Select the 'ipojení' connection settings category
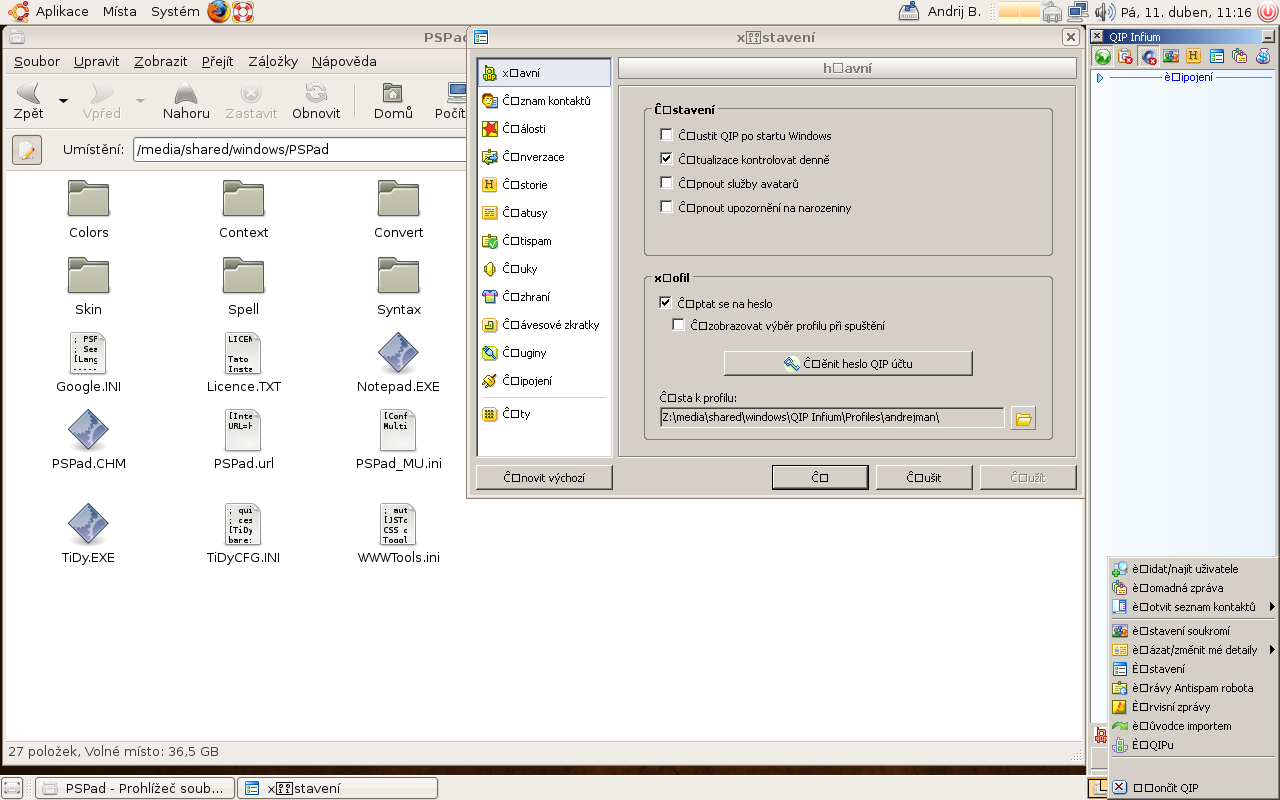This screenshot has height=800, width=1280. point(544,381)
